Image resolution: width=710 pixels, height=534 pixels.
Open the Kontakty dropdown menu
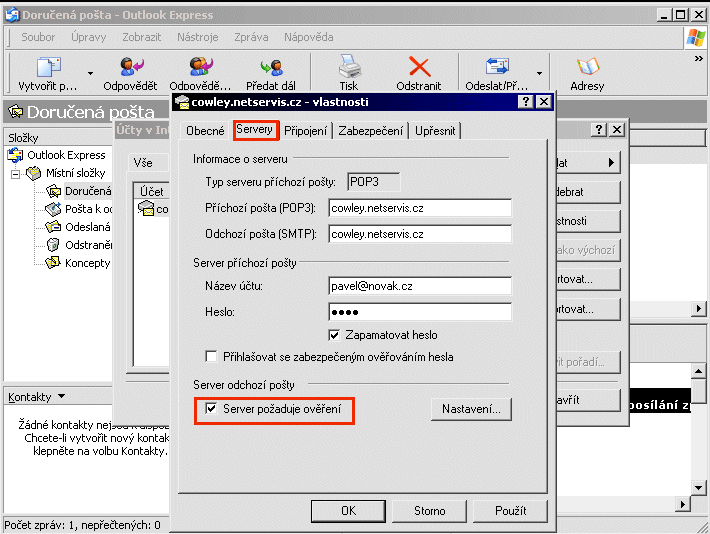point(62,396)
